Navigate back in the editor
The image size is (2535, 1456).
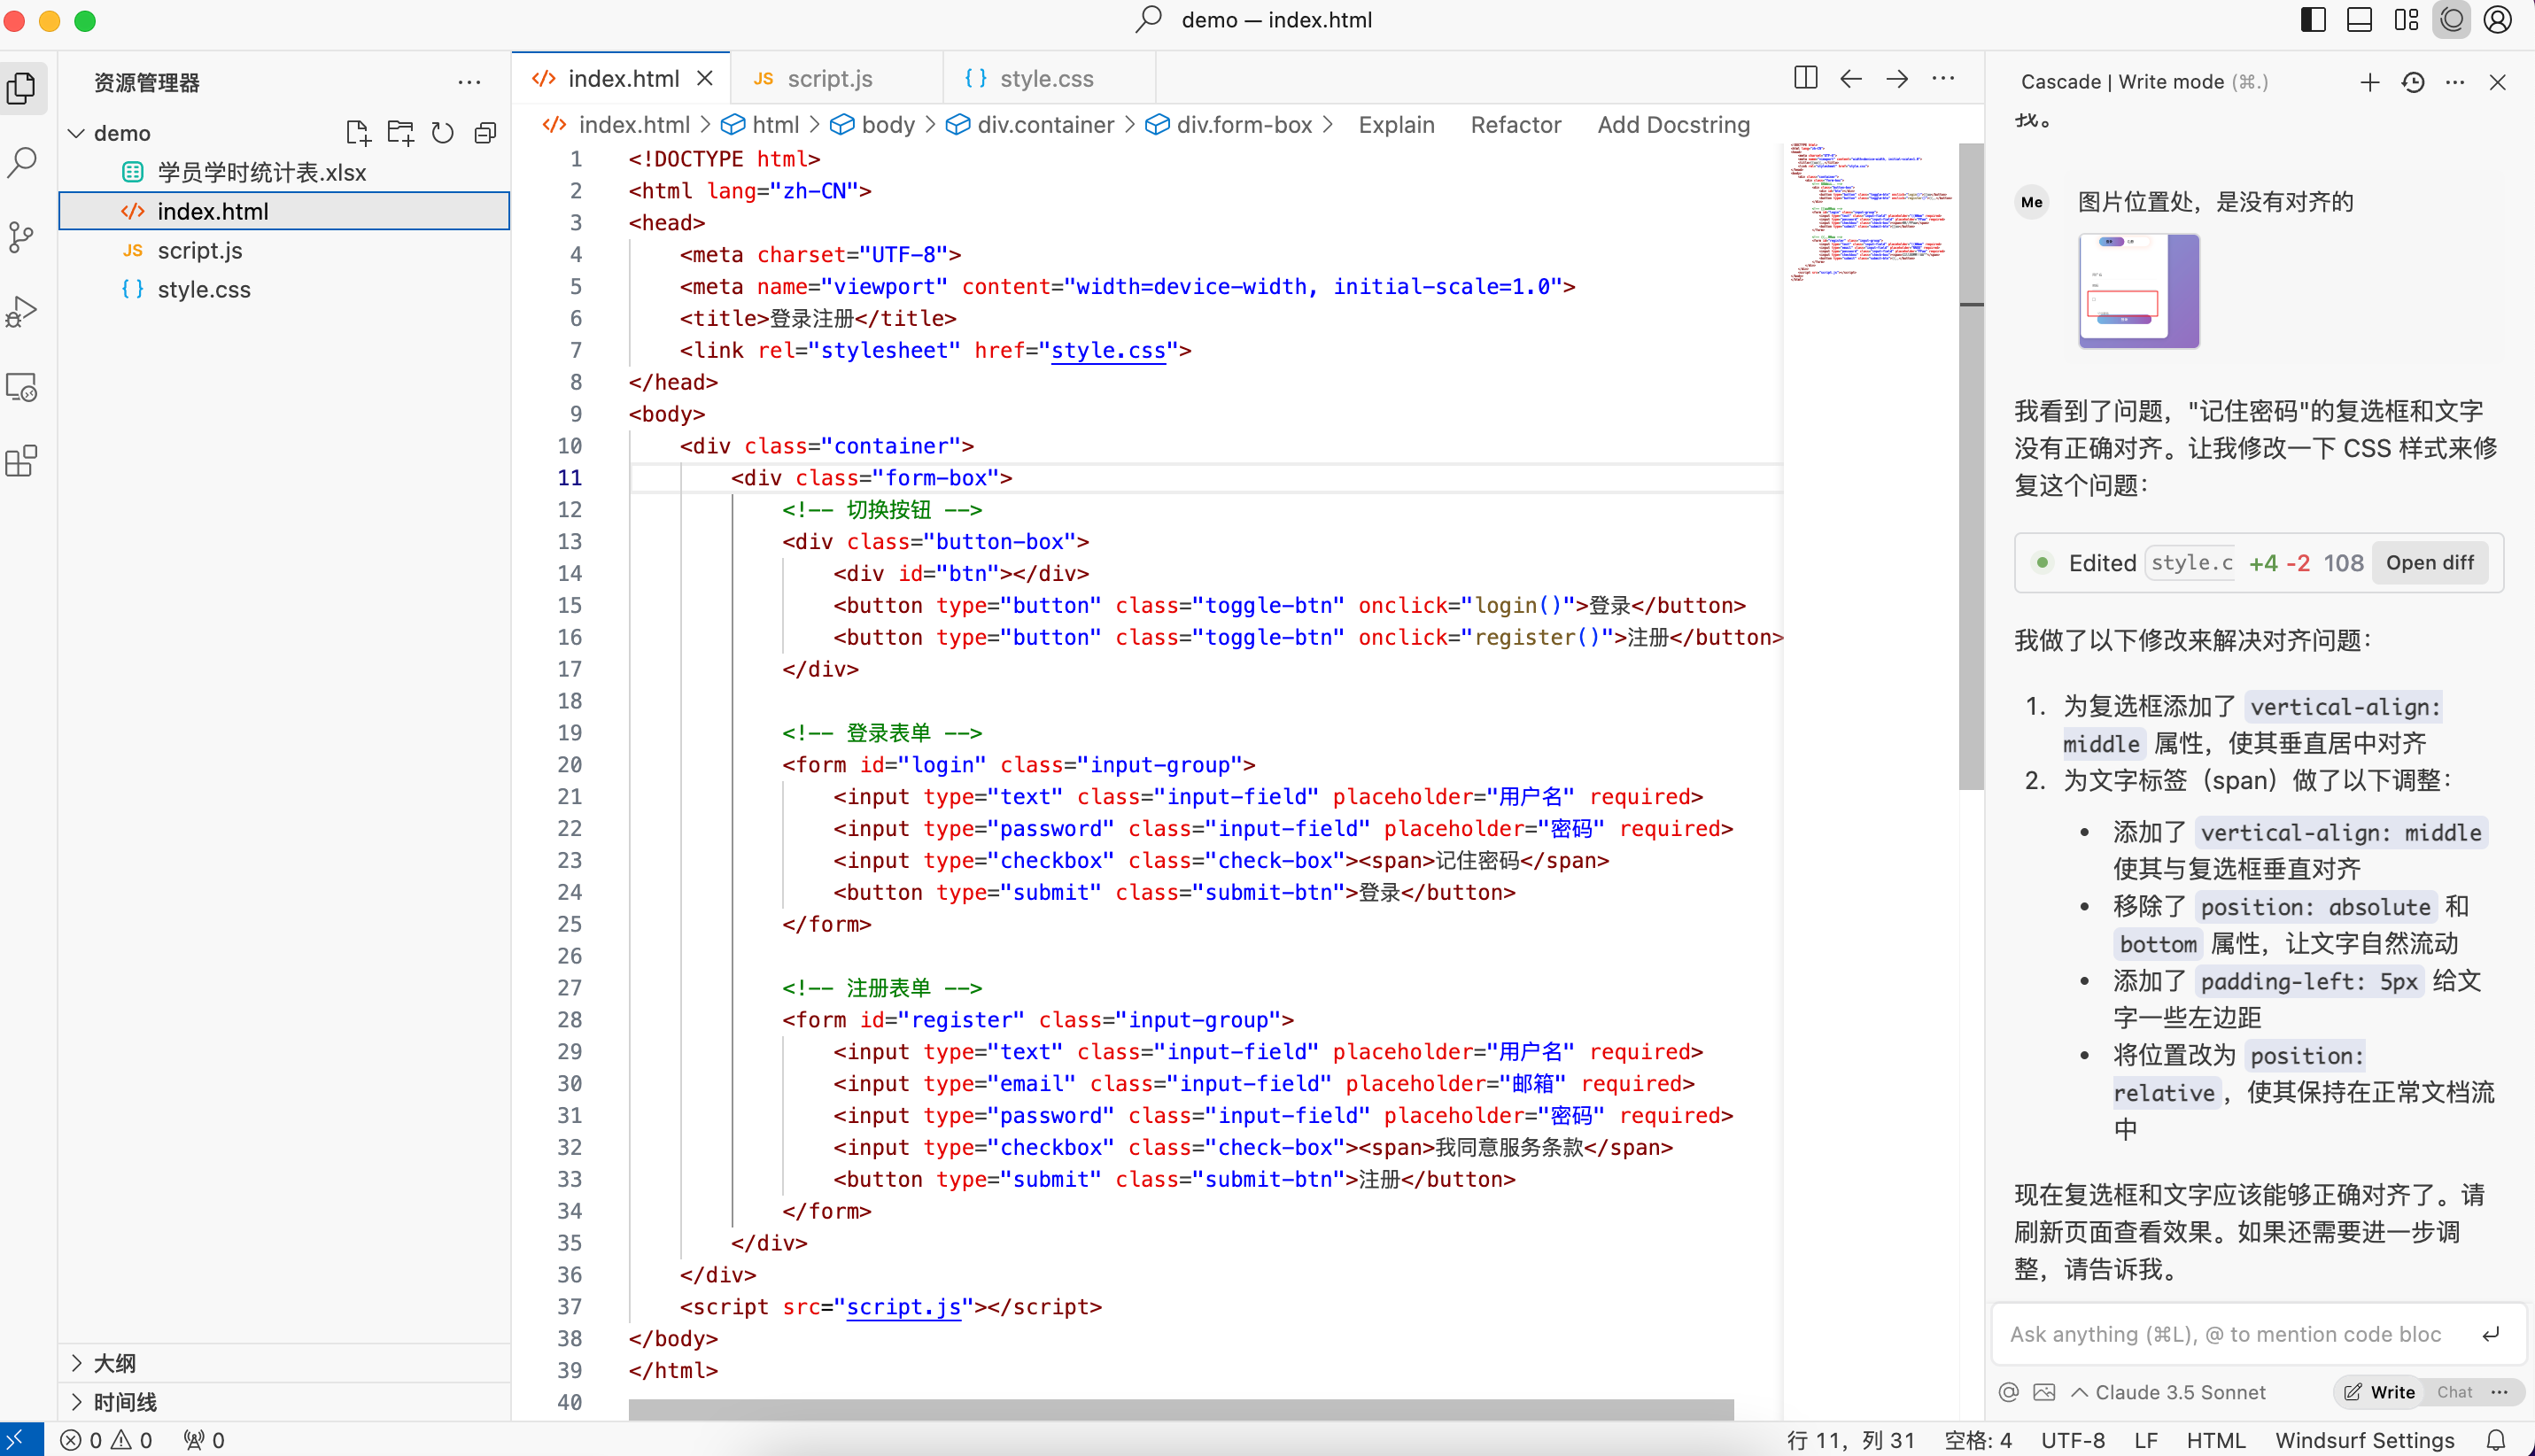1851,78
